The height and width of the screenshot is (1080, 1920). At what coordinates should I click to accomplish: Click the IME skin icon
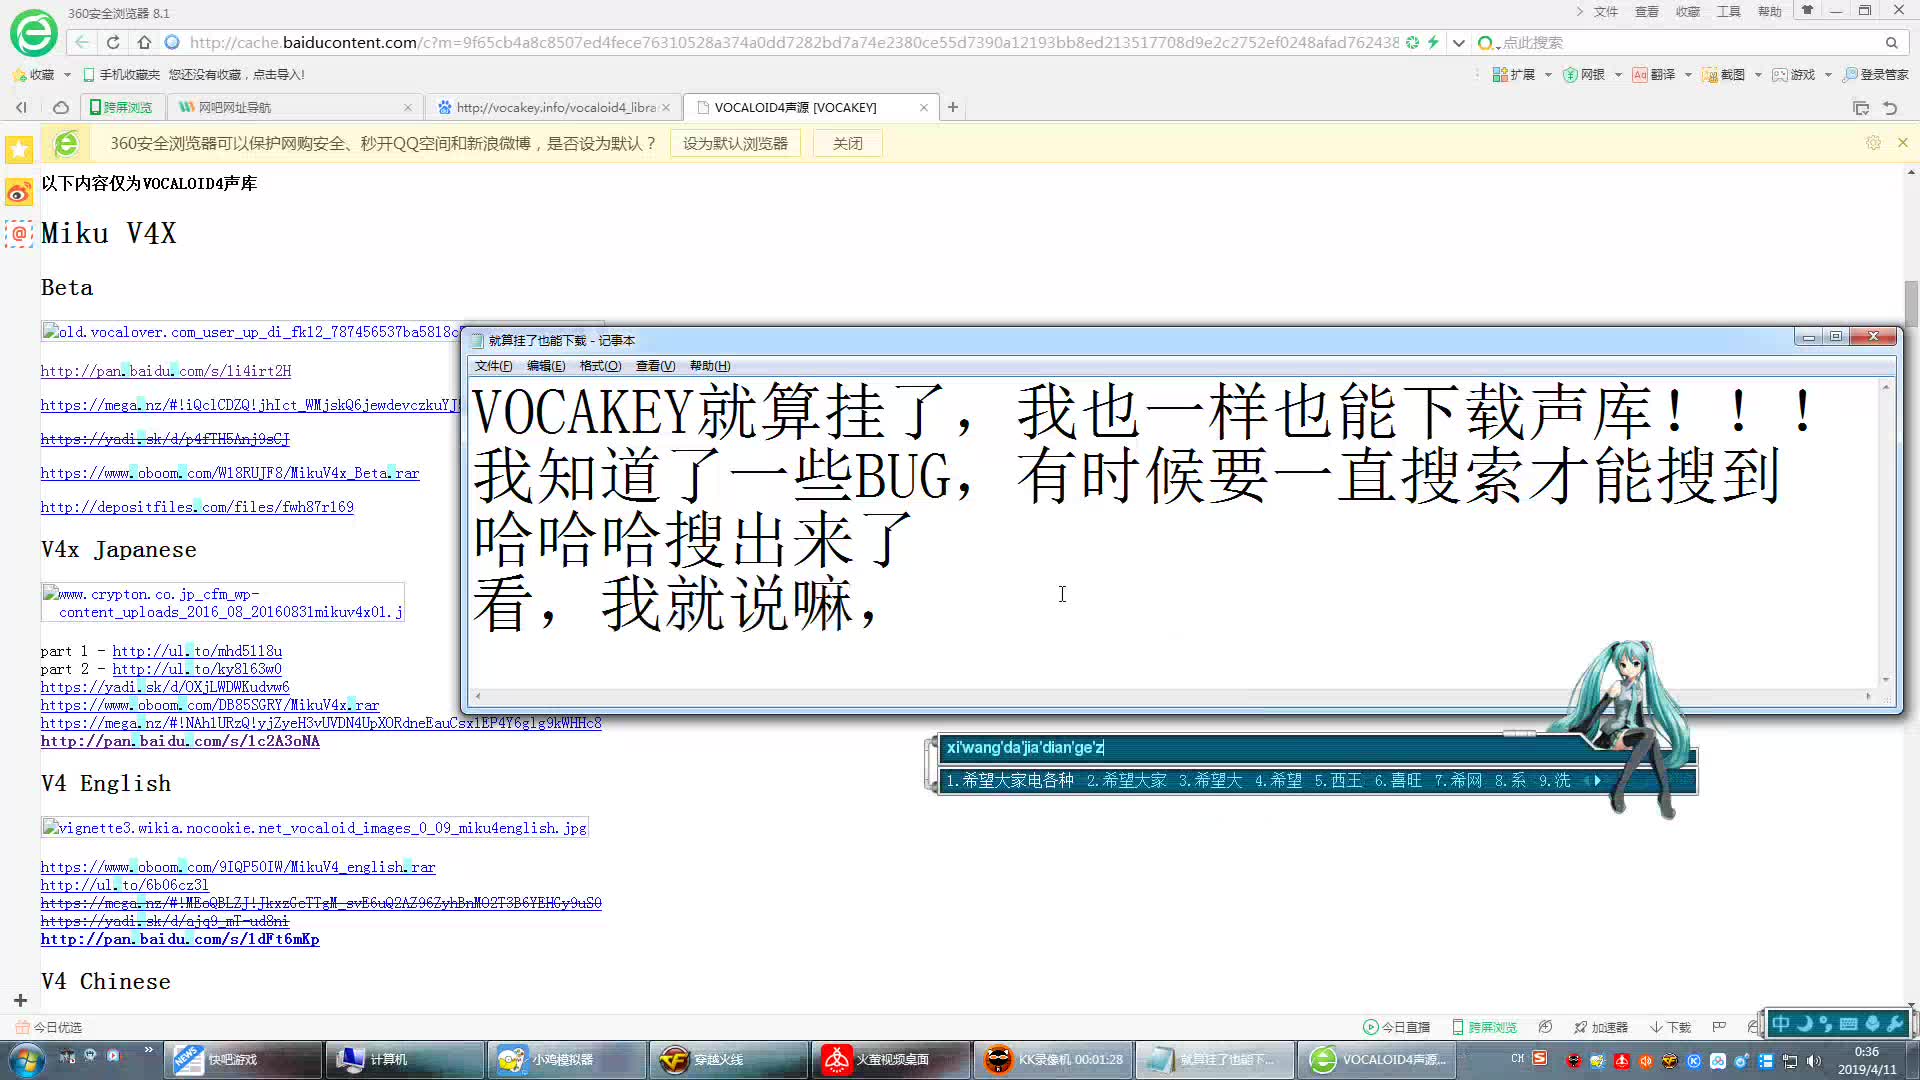coord(1872,1023)
